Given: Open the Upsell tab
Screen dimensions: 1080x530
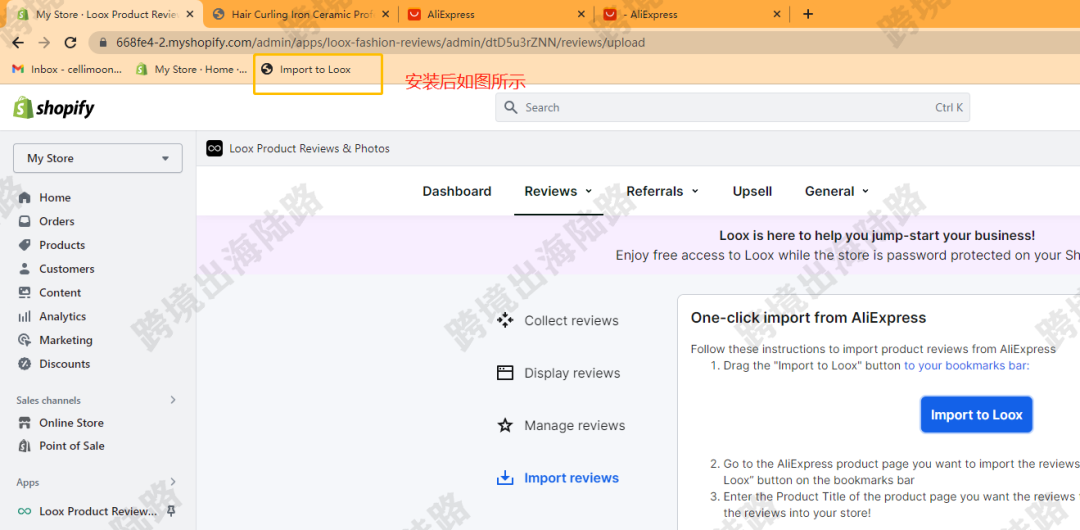Looking at the screenshot, I should point(752,192).
